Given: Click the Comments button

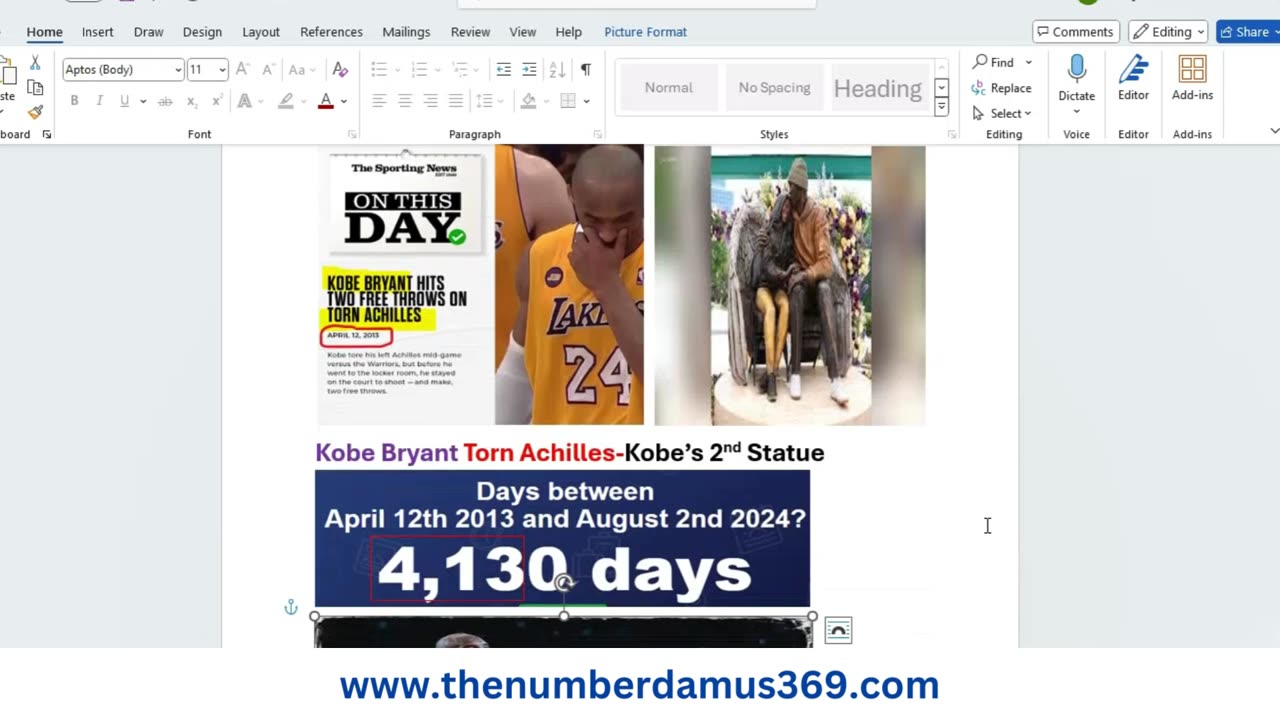Looking at the screenshot, I should [1075, 32].
